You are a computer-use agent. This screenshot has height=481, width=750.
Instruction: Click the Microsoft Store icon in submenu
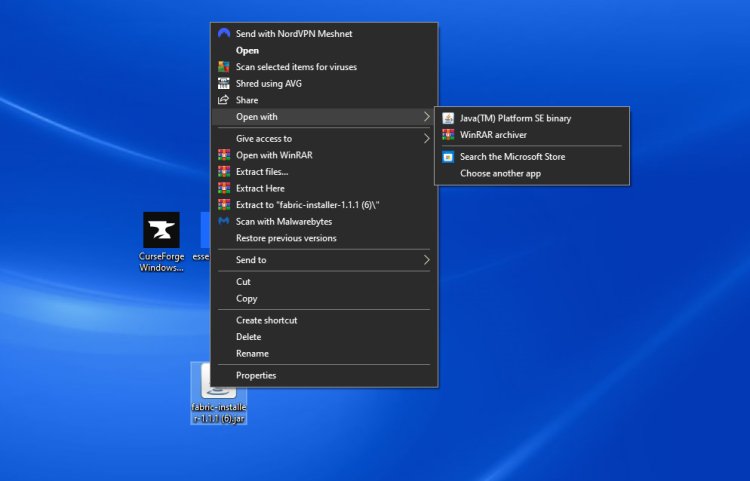pos(448,157)
